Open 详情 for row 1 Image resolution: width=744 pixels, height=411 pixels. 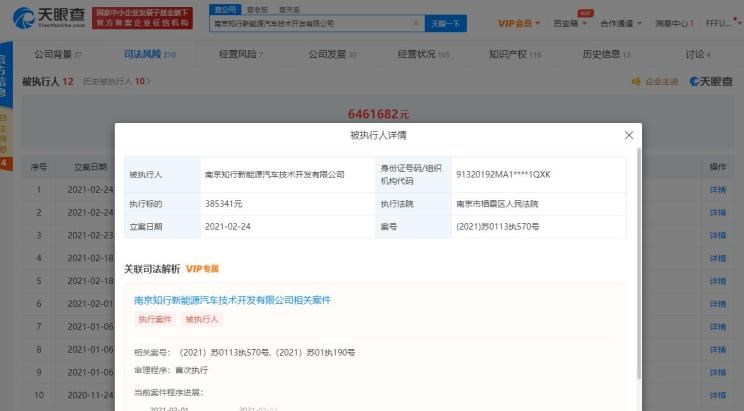717,190
